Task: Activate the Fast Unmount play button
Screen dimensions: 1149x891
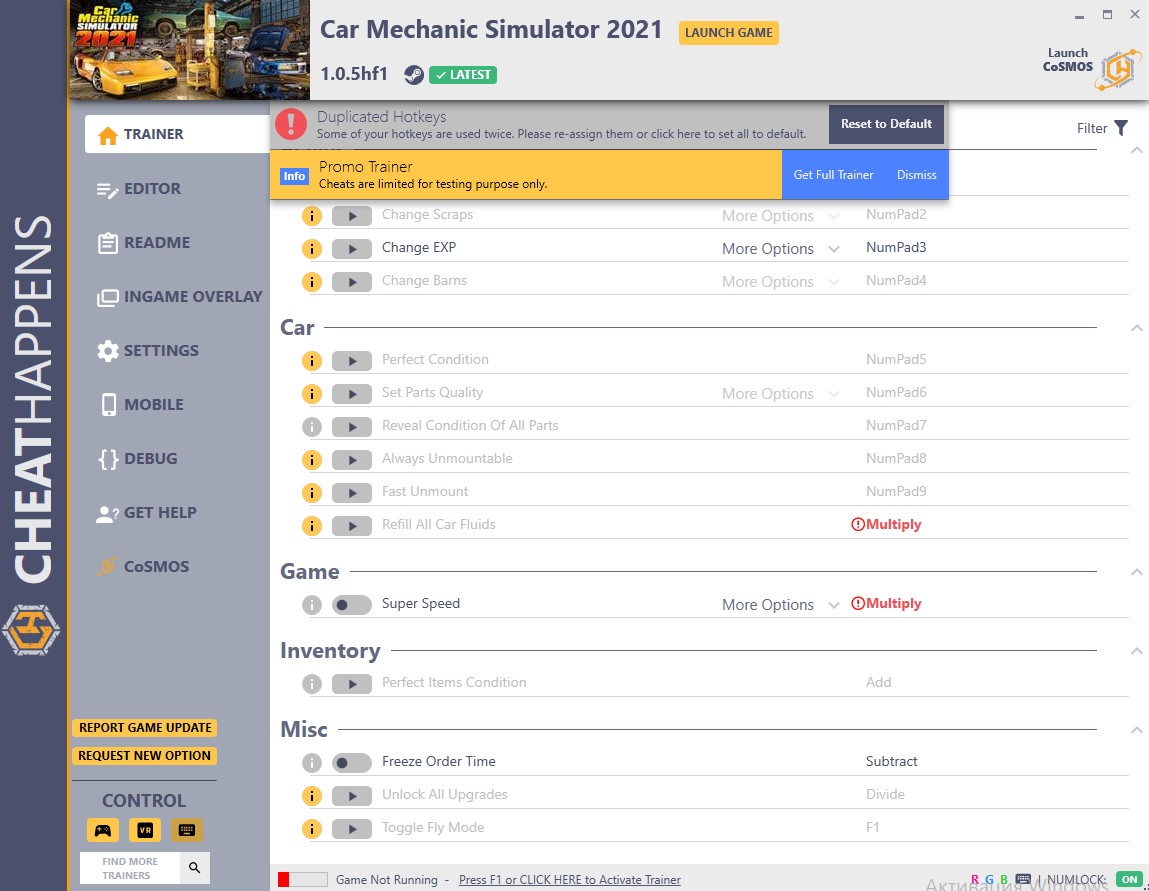Action: coord(352,492)
